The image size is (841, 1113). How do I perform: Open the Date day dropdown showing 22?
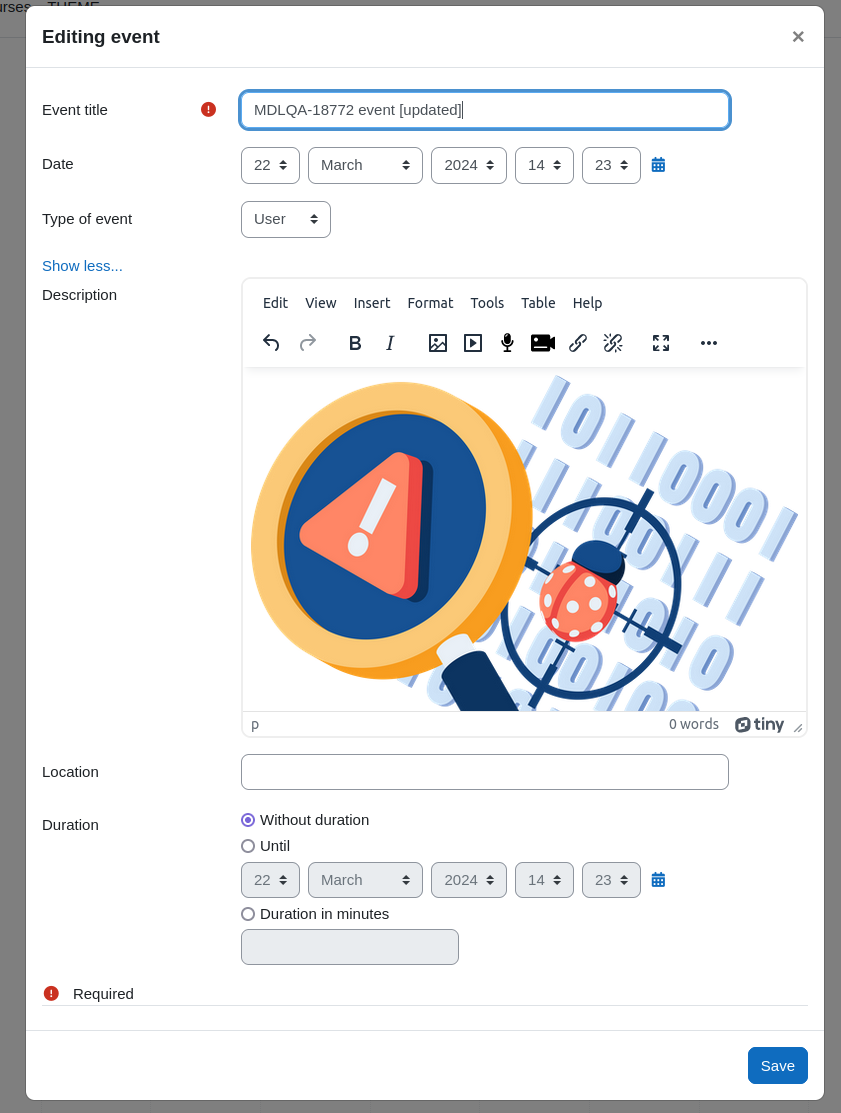pos(270,165)
